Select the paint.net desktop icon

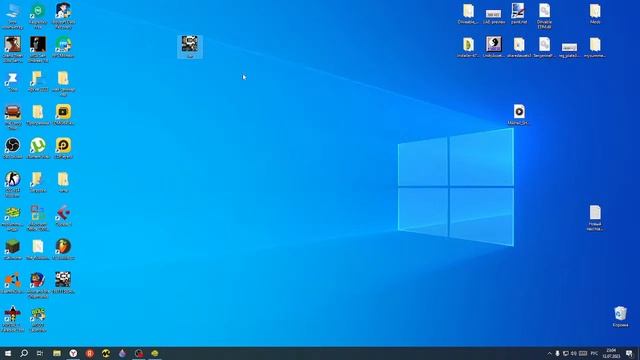coord(519,13)
